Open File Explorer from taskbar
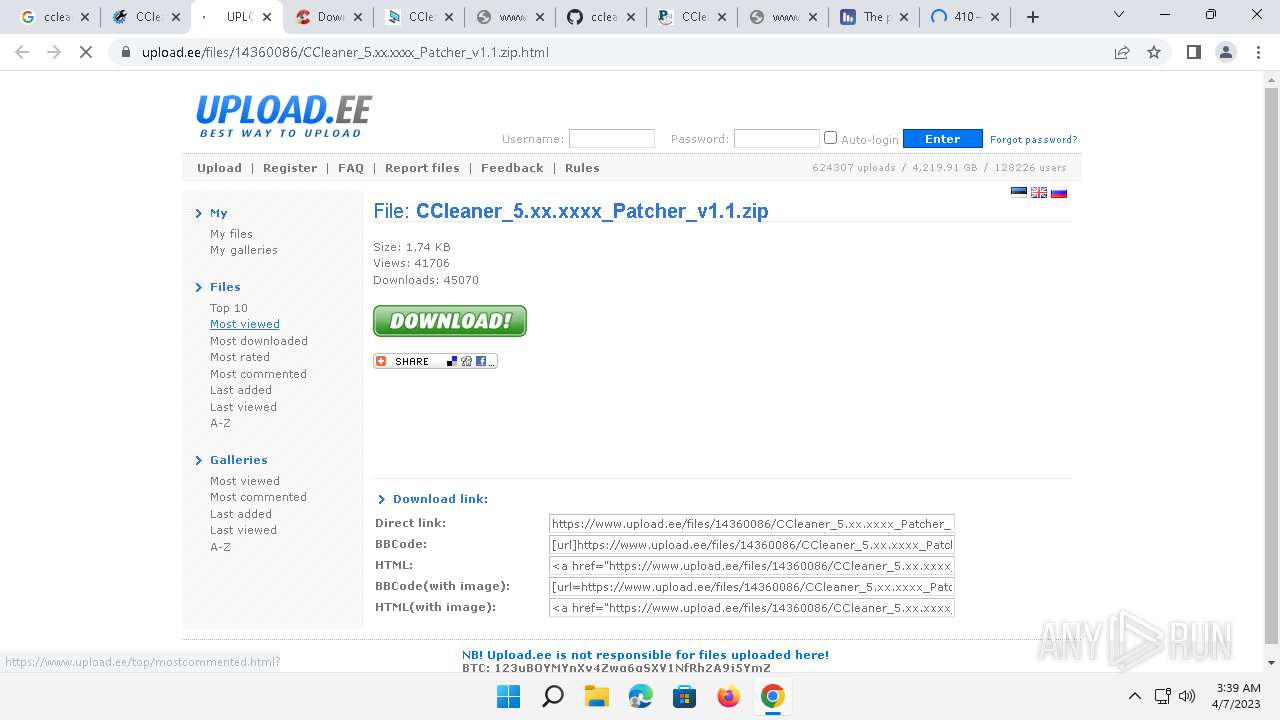 point(597,696)
